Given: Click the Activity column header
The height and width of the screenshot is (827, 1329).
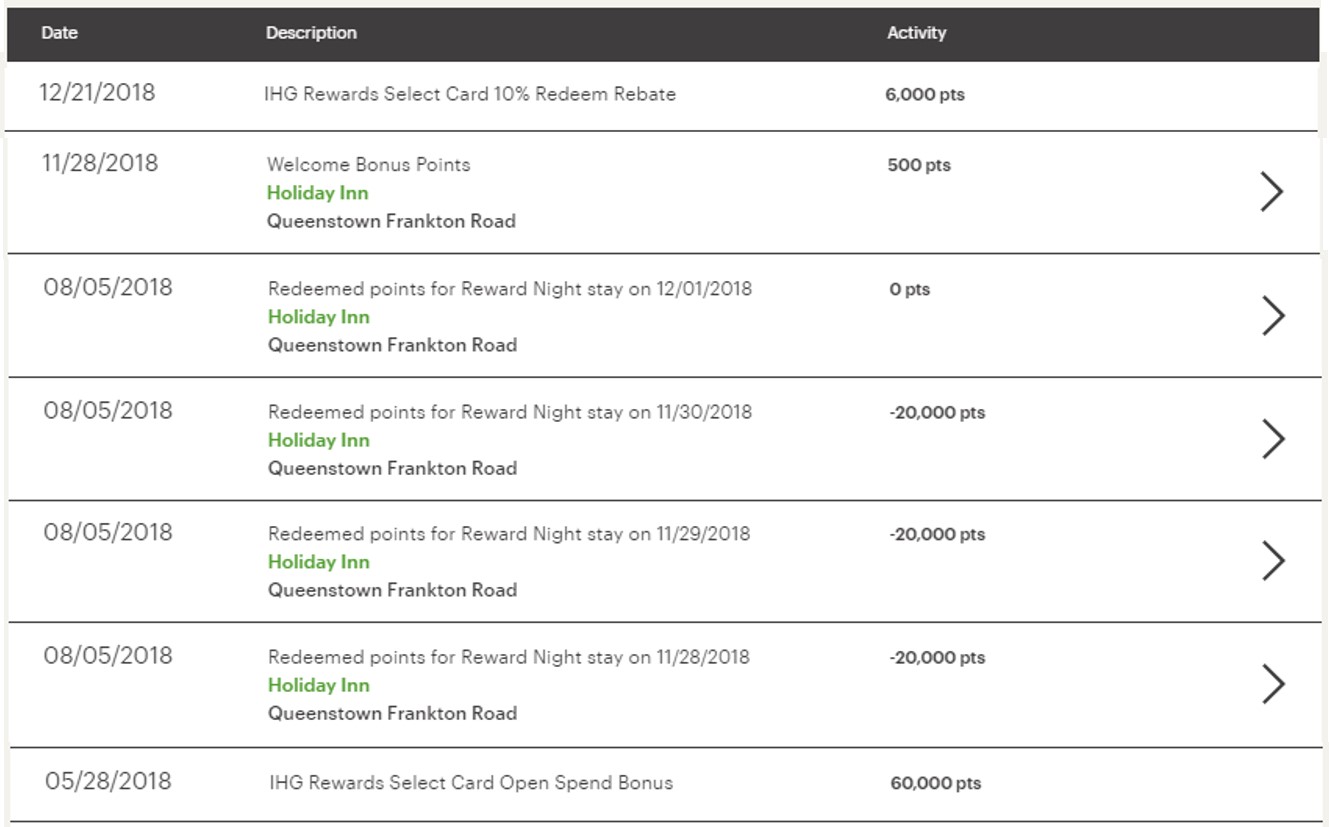Looking at the screenshot, I should coord(916,33).
